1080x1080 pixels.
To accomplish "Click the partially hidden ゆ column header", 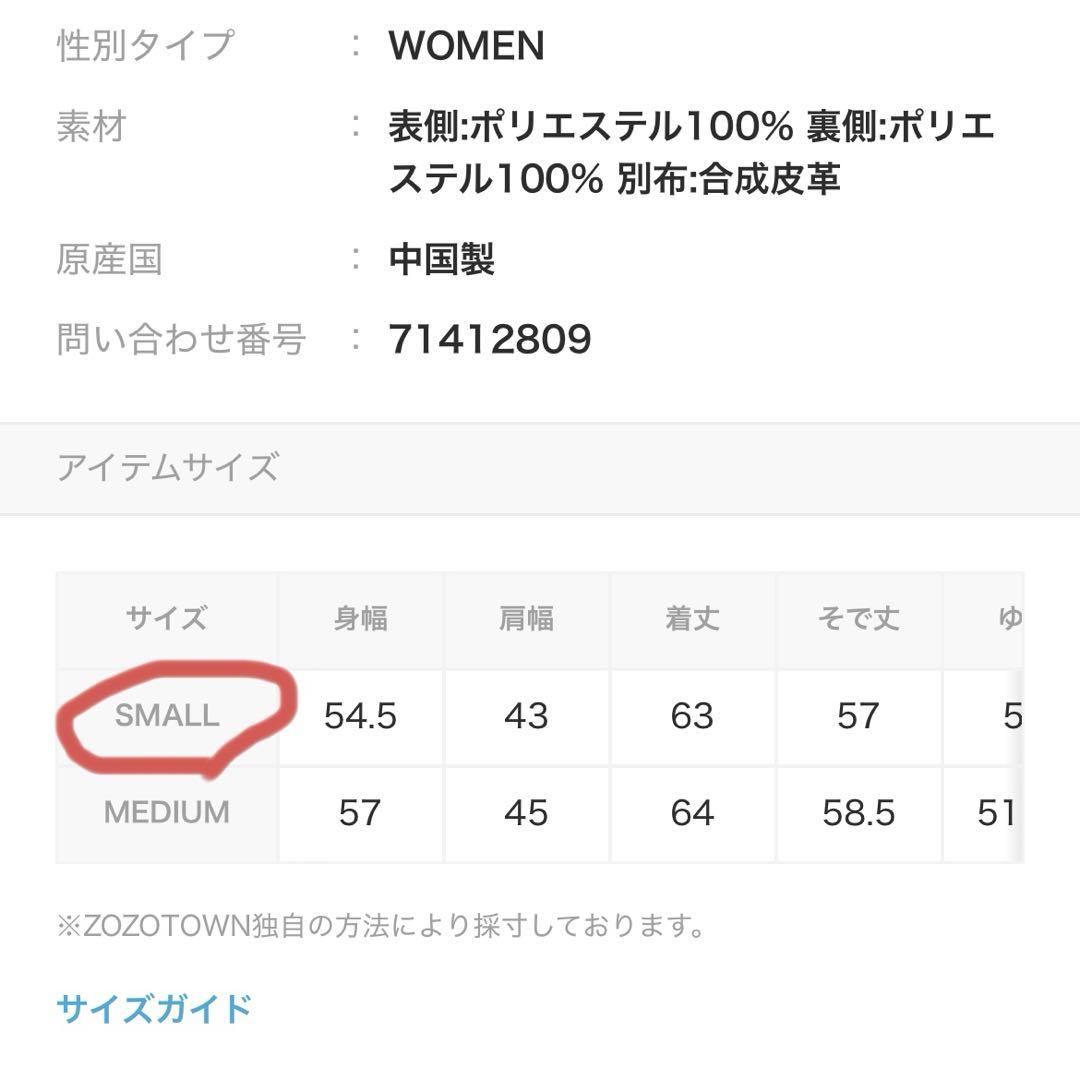I will coord(1010,619).
